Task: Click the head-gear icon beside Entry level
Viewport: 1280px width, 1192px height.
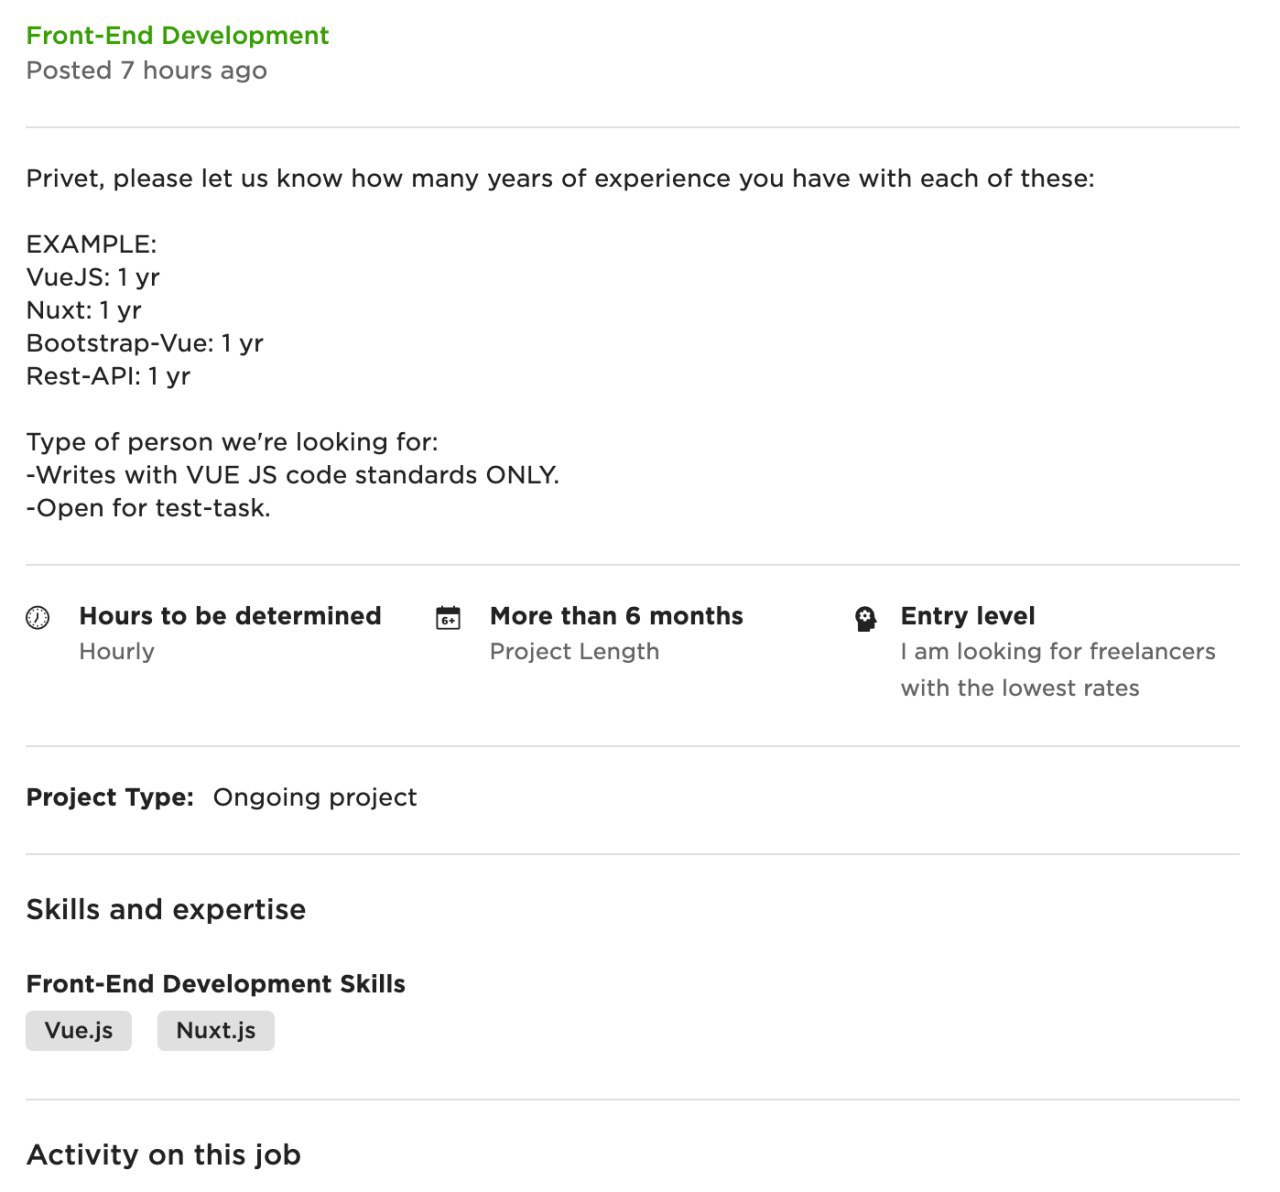Action: [866, 619]
